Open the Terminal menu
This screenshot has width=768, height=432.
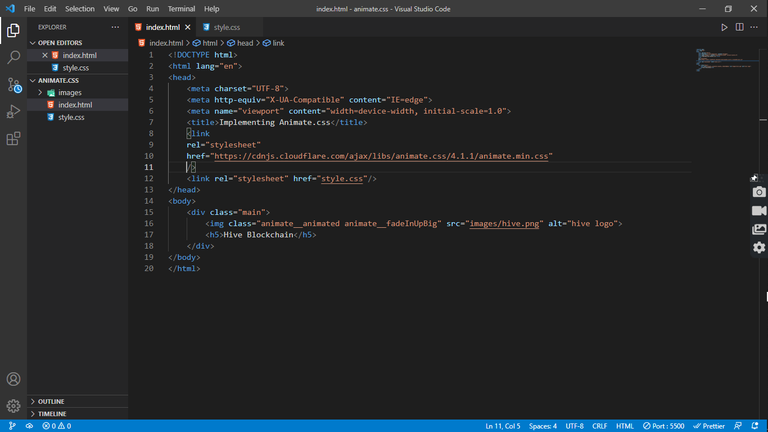(181, 9)
